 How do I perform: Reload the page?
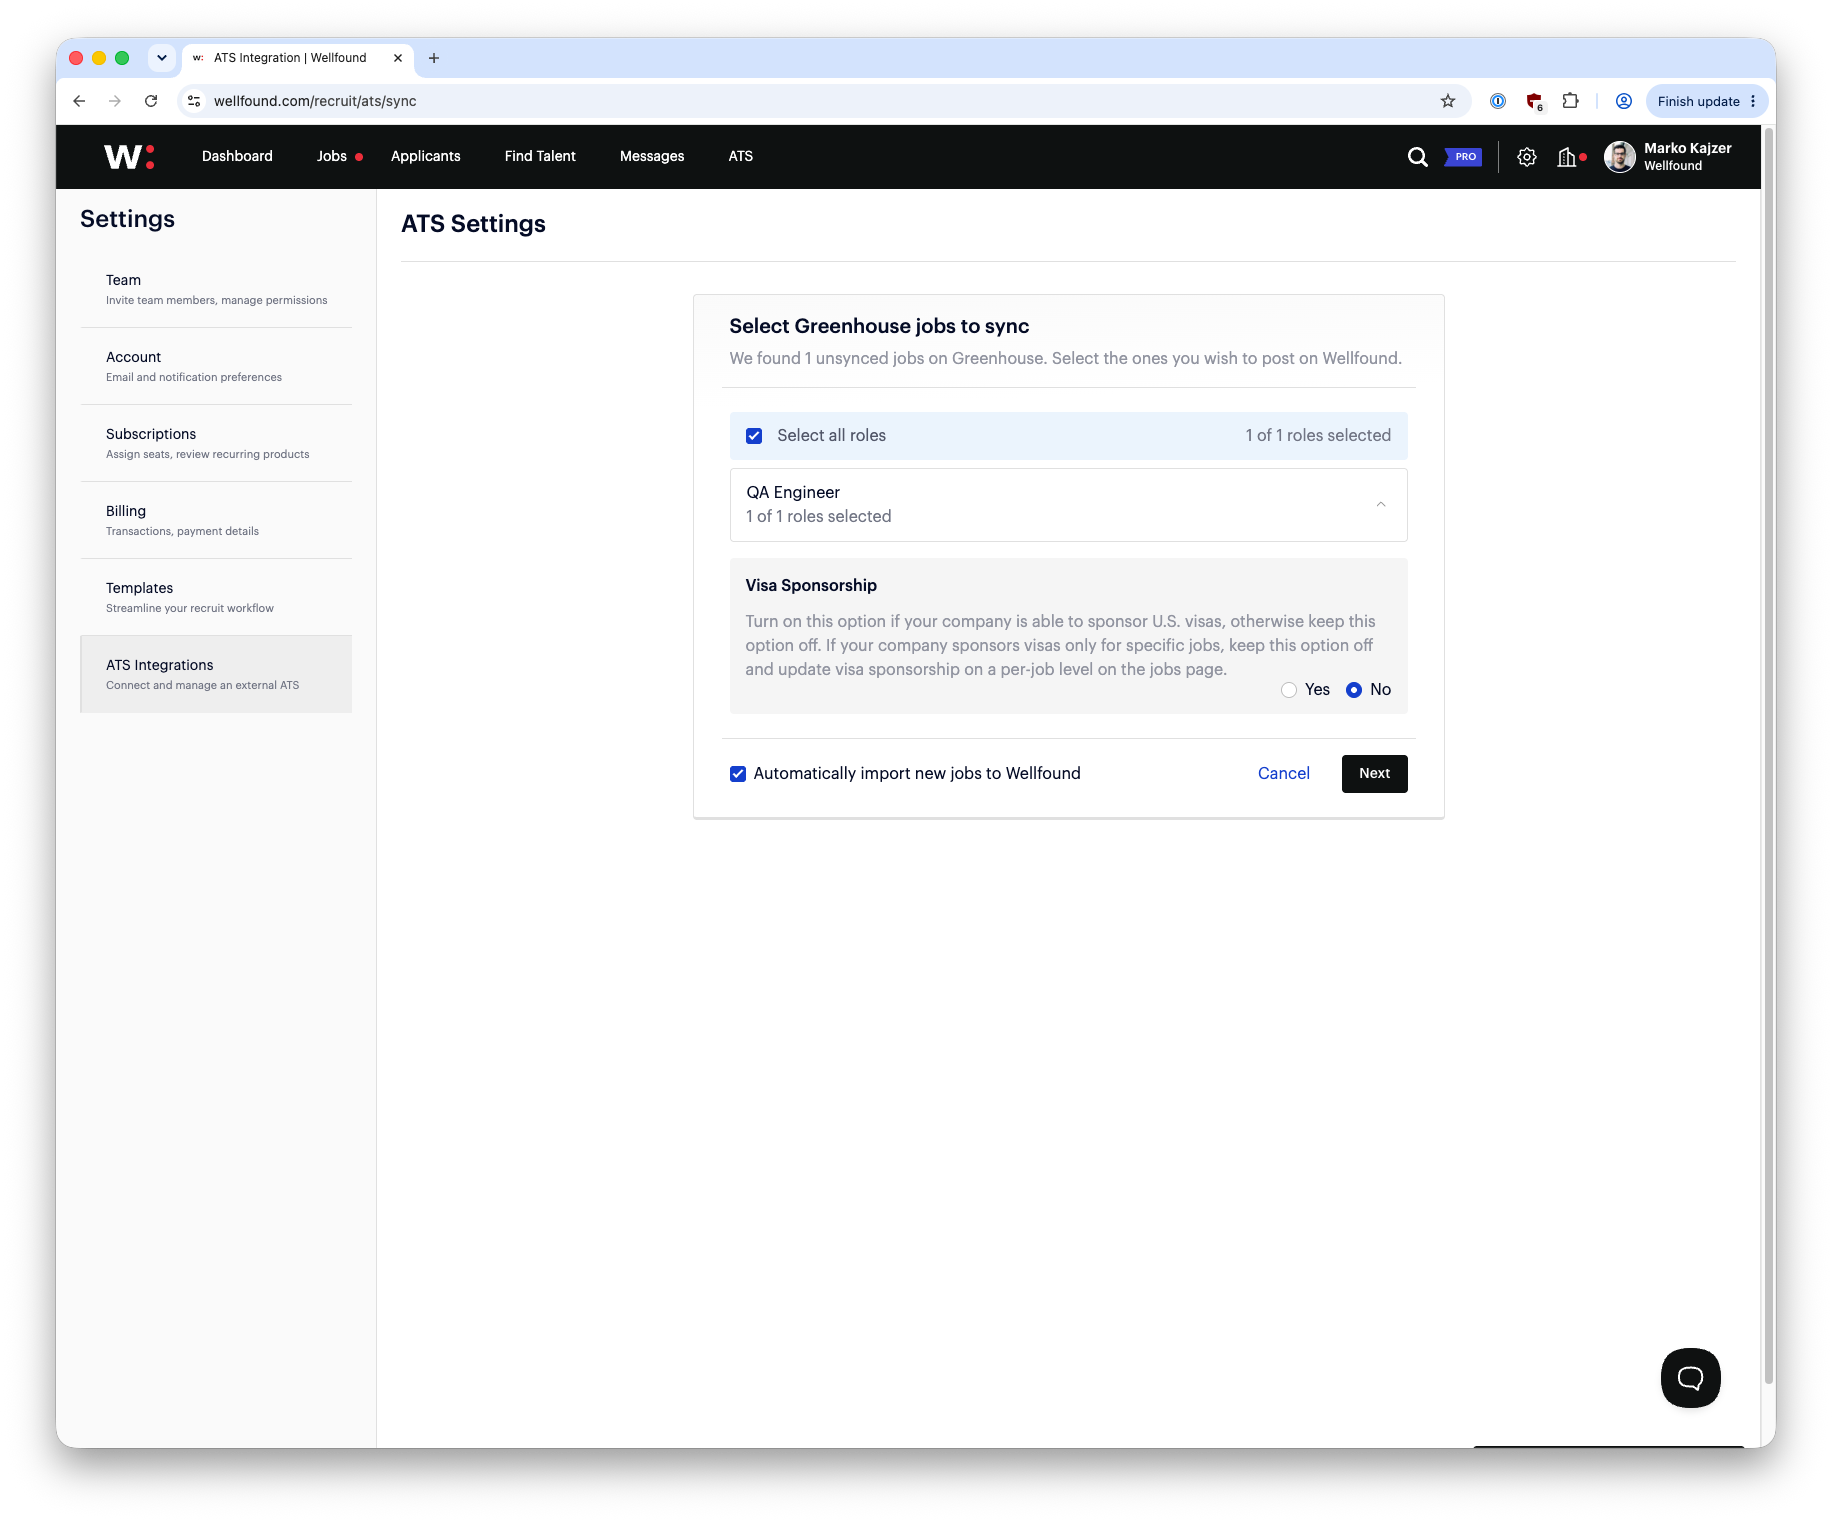(151, 101)
